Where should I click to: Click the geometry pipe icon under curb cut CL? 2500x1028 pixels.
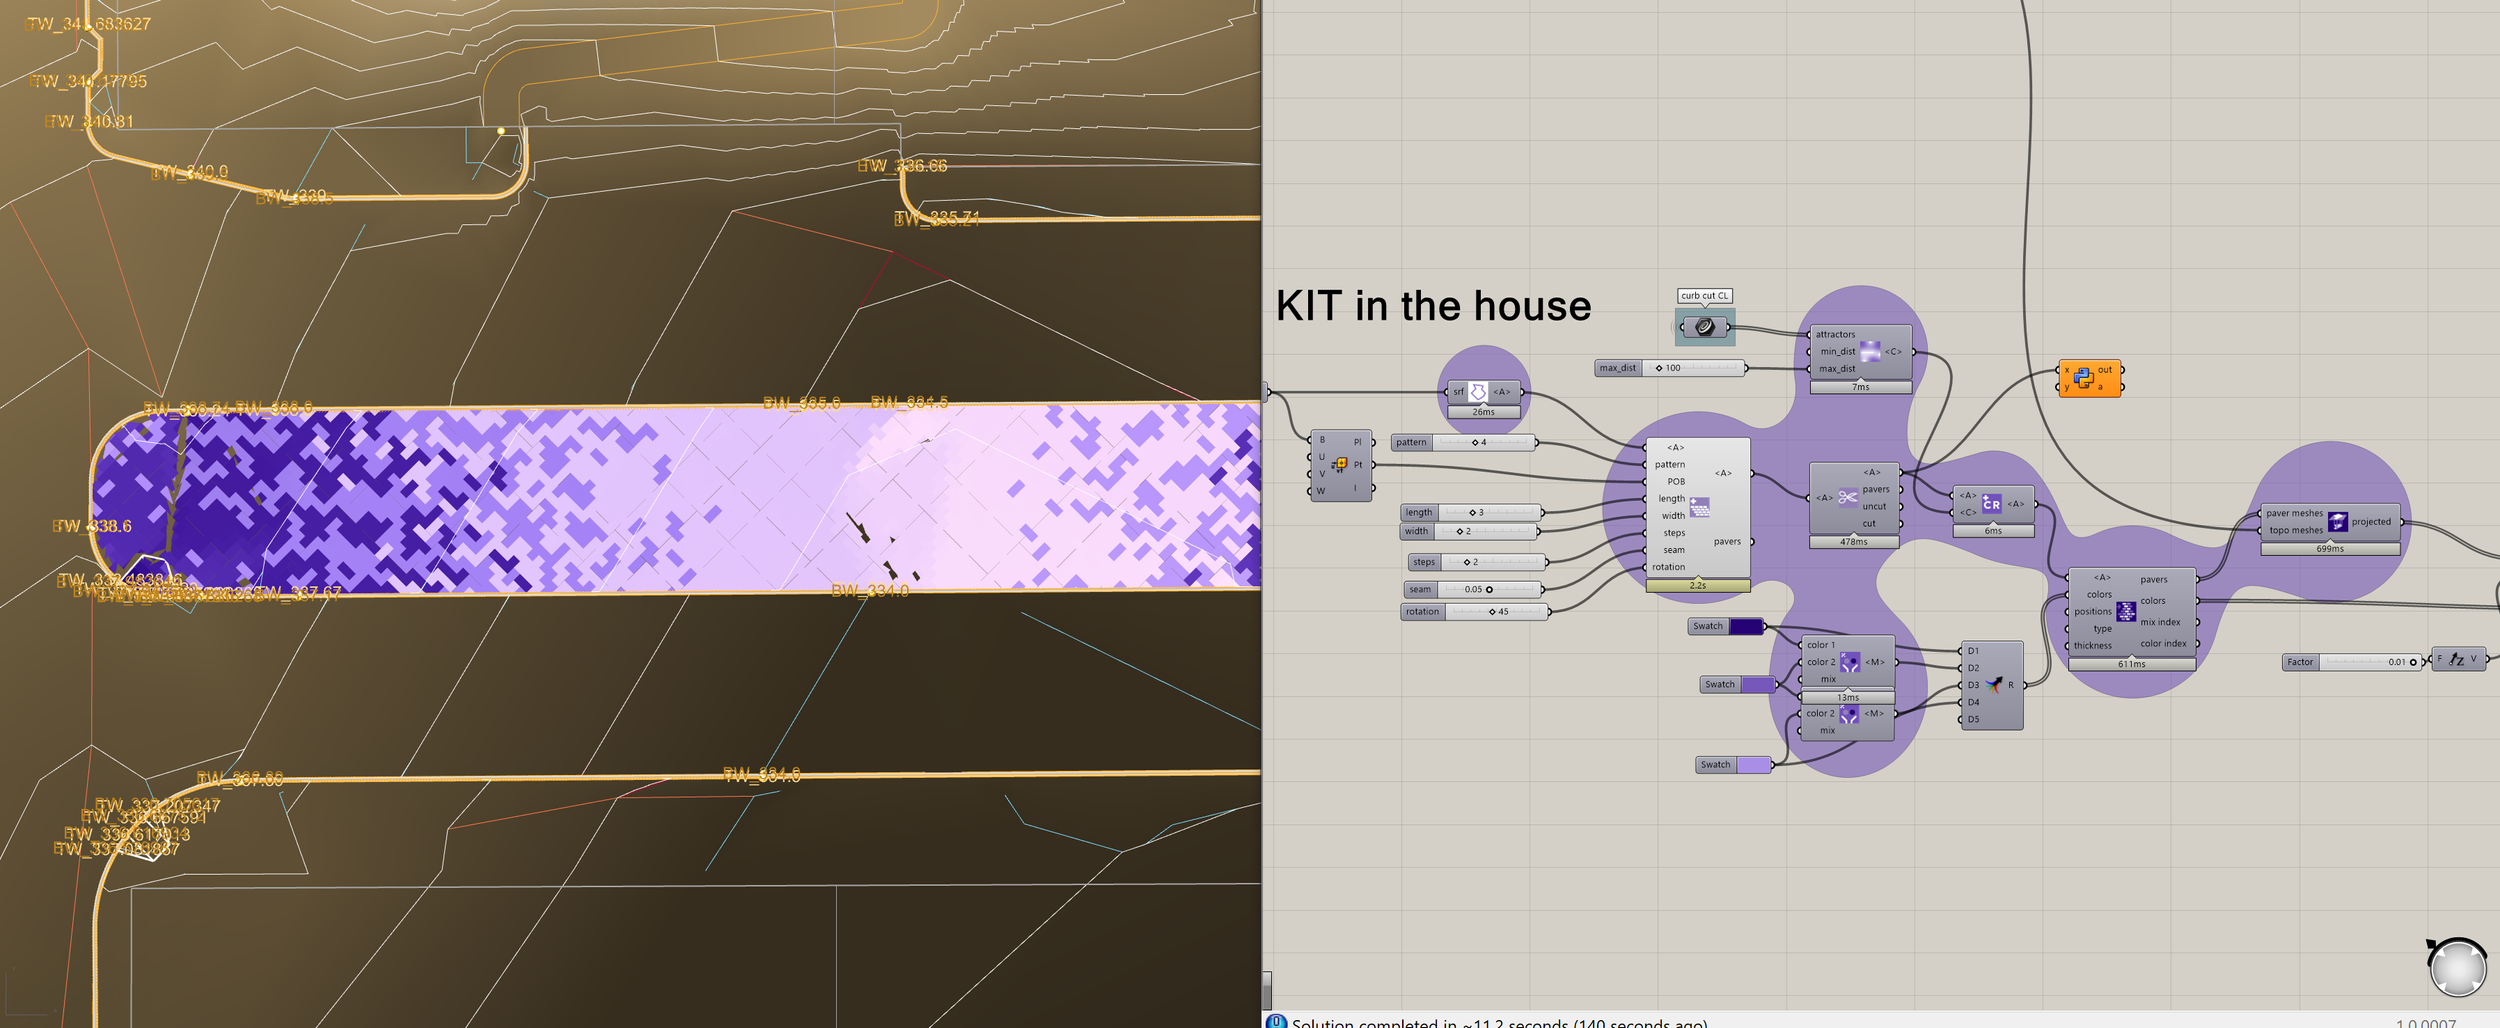(x=1705, y=324)
